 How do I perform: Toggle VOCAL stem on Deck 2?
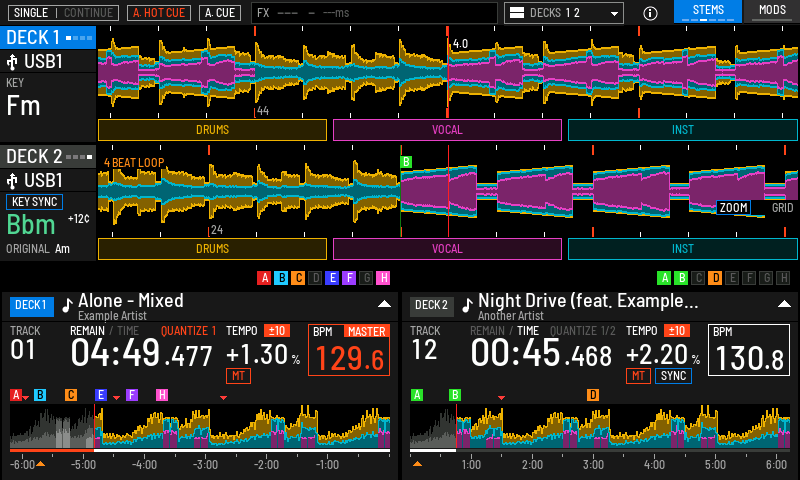coord(447,249)
